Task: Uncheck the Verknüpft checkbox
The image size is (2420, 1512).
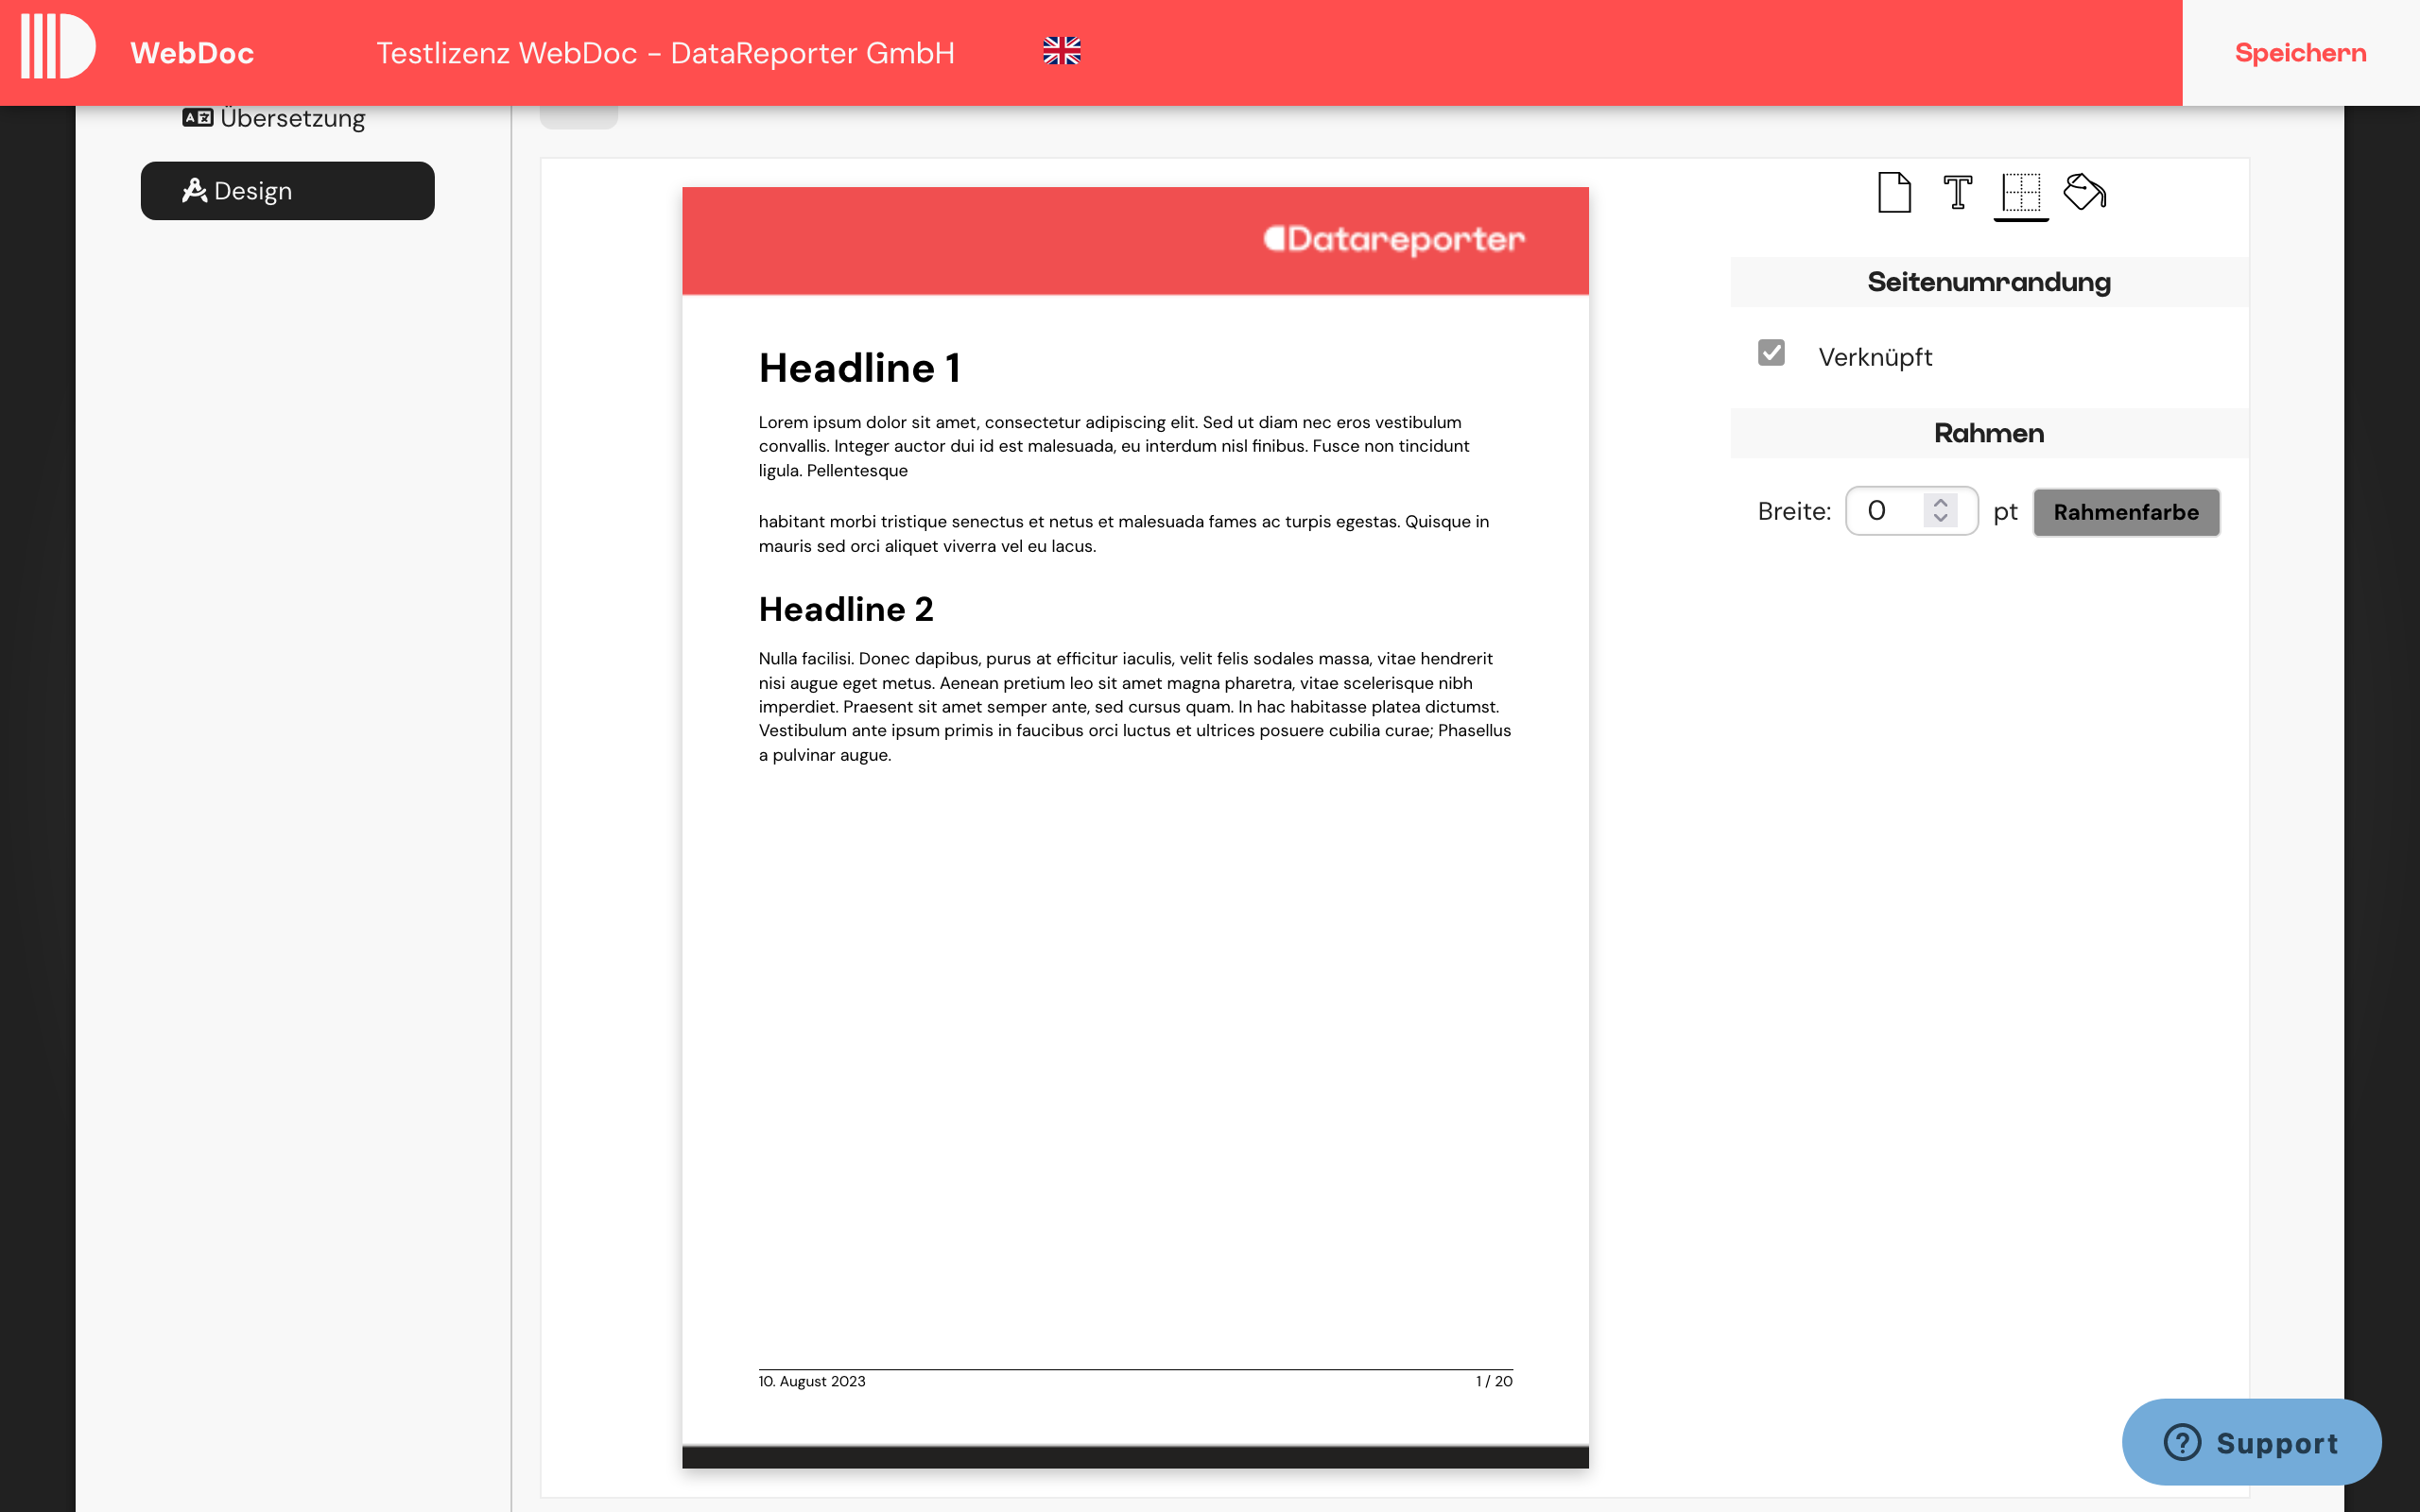Action: coord(1771,353)
